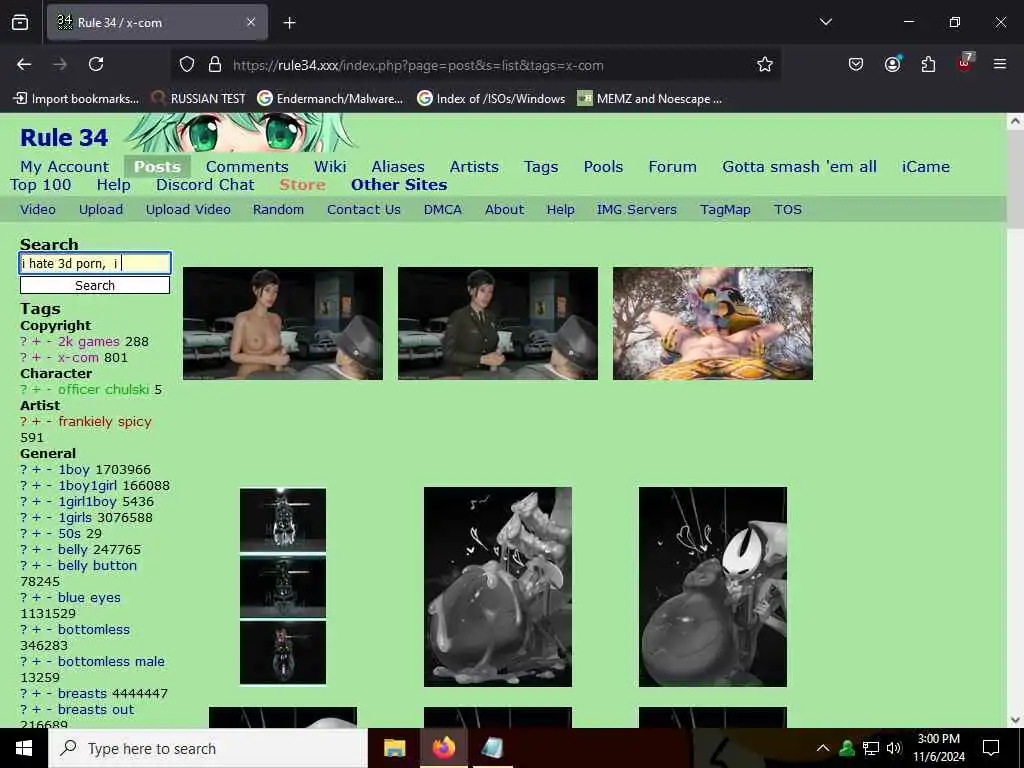Open volume control in system tray
This screenshot has height=768, width=1024.
(x=894, y=748)
